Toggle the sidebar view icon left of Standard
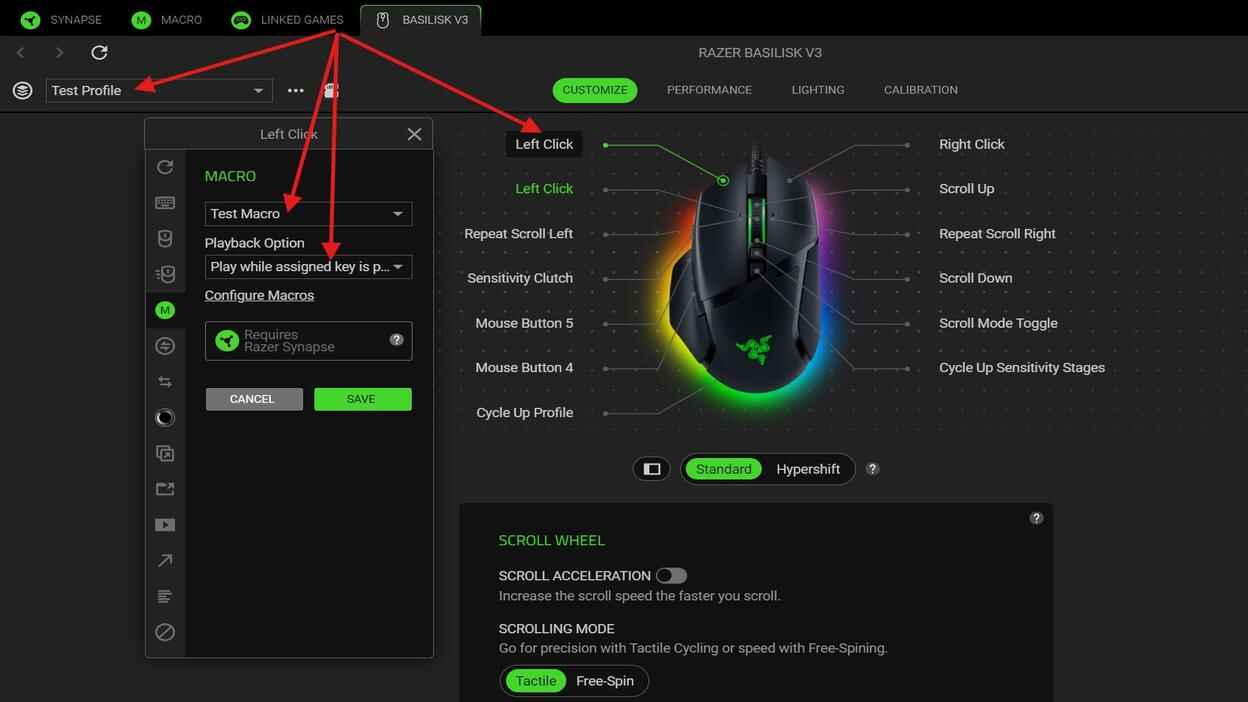Viewport: 1248px width, 702px height. [x=652, y=469]
